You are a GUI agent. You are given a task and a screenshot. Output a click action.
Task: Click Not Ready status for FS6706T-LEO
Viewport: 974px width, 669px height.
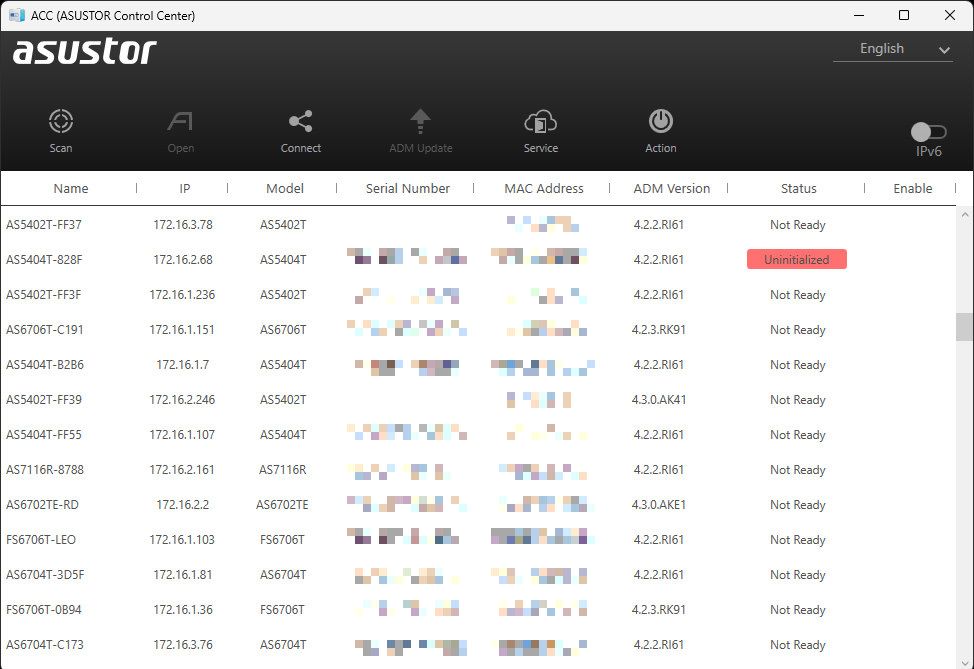click(798, 540)
